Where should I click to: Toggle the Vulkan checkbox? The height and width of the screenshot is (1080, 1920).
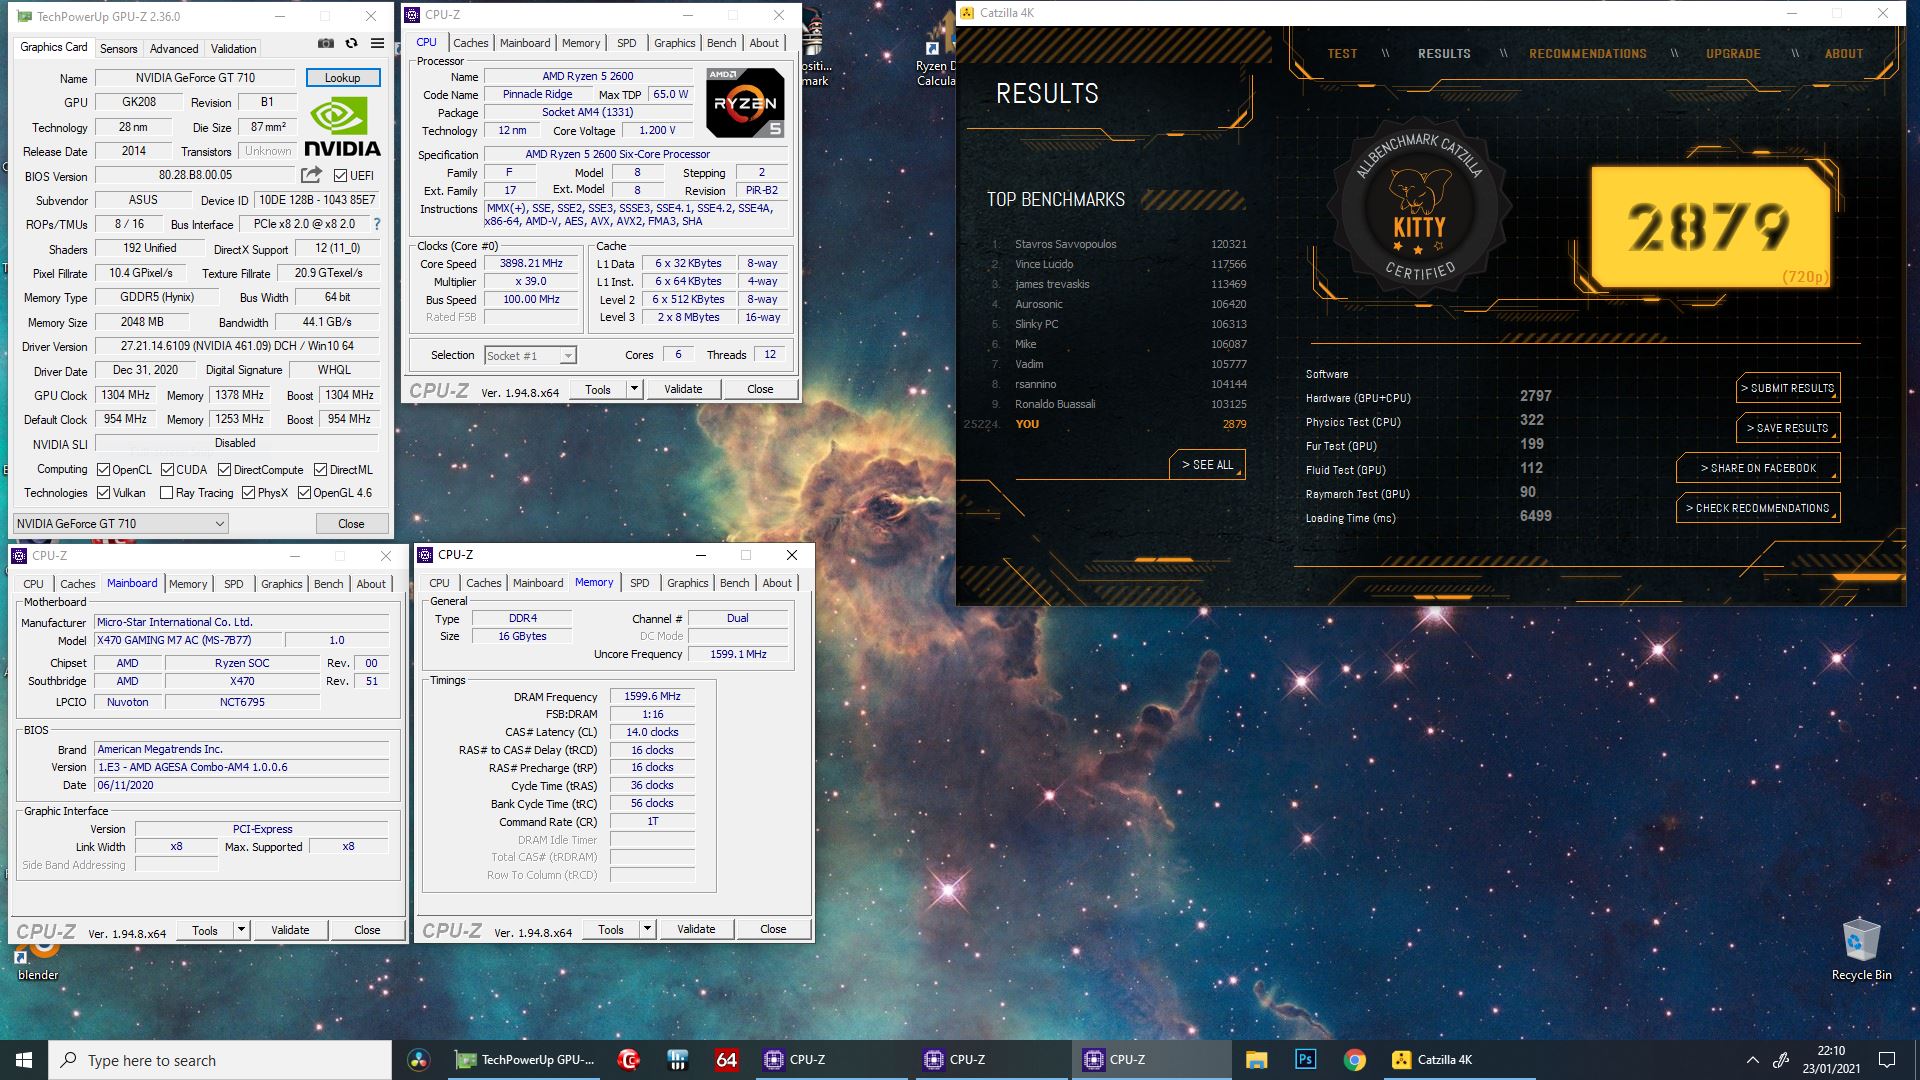103,493
